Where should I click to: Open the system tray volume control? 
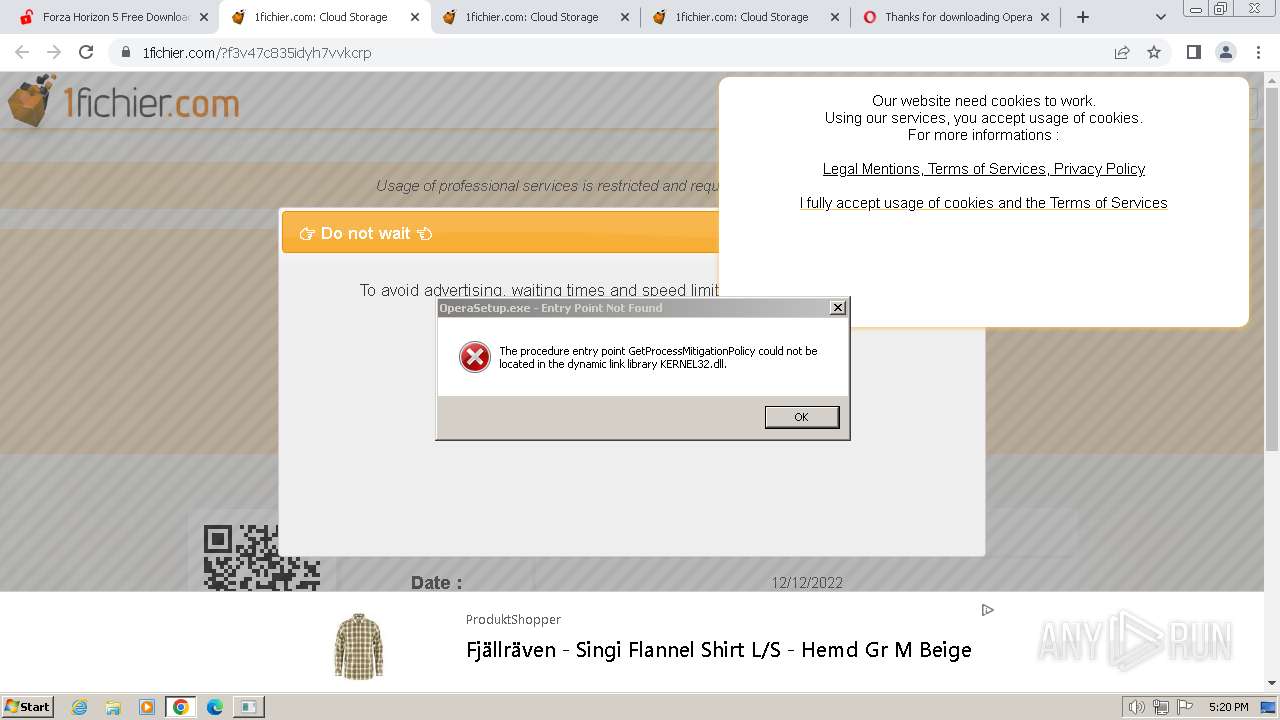point(1136,707)
